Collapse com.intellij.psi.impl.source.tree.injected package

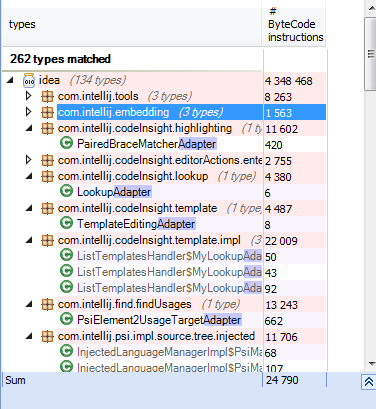click(x=29, y=336)
